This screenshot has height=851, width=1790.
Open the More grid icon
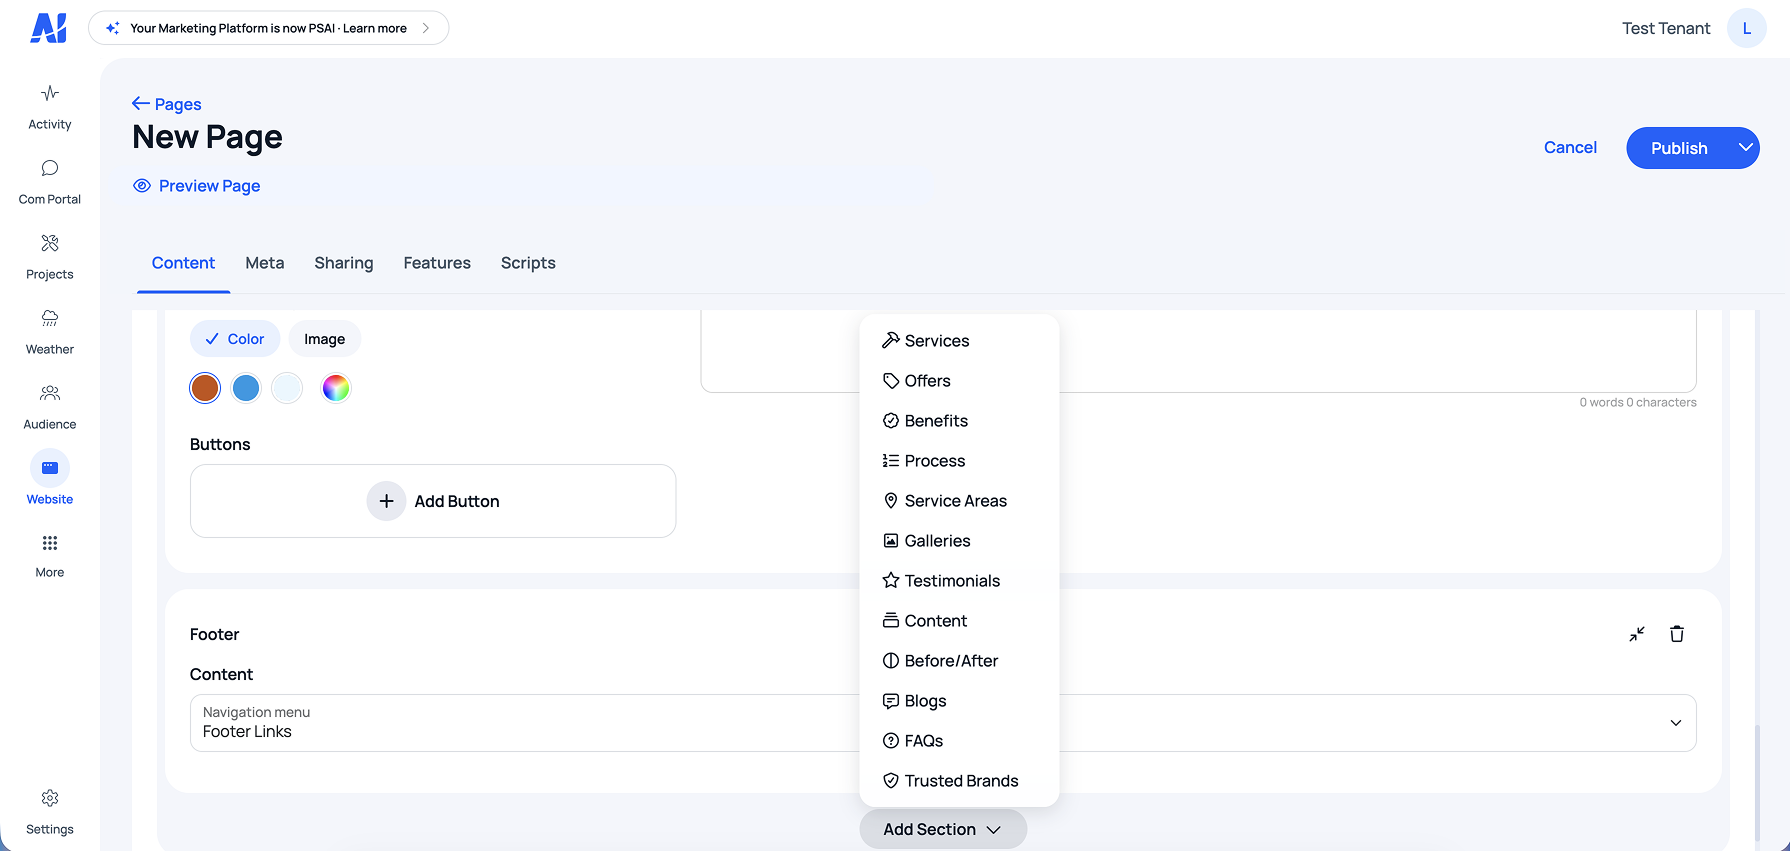[50, 543]
